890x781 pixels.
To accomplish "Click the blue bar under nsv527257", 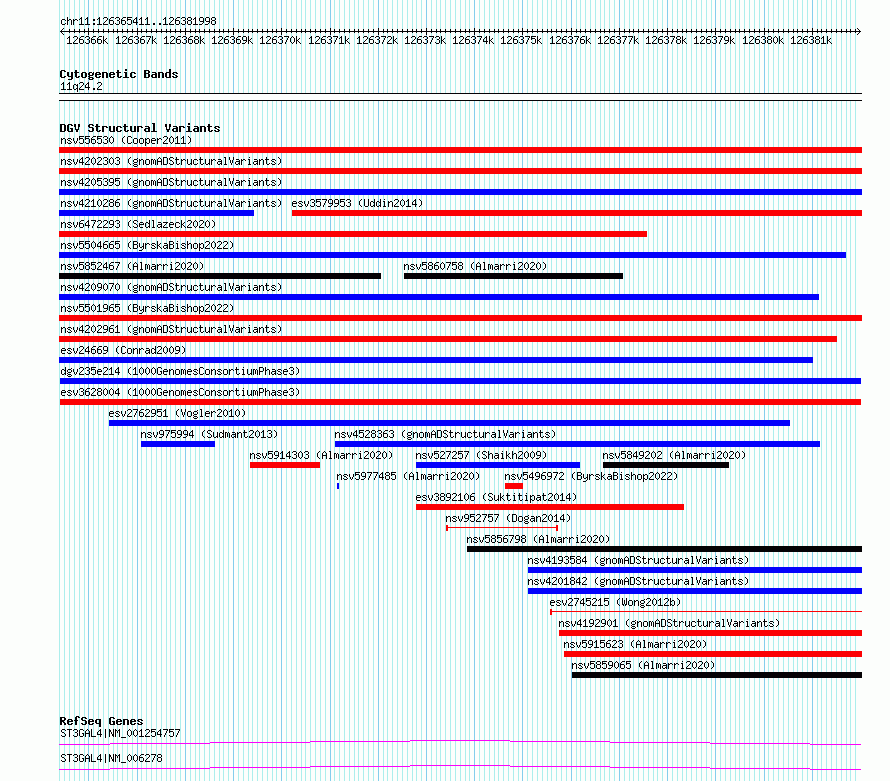I will tap(498, 465).
